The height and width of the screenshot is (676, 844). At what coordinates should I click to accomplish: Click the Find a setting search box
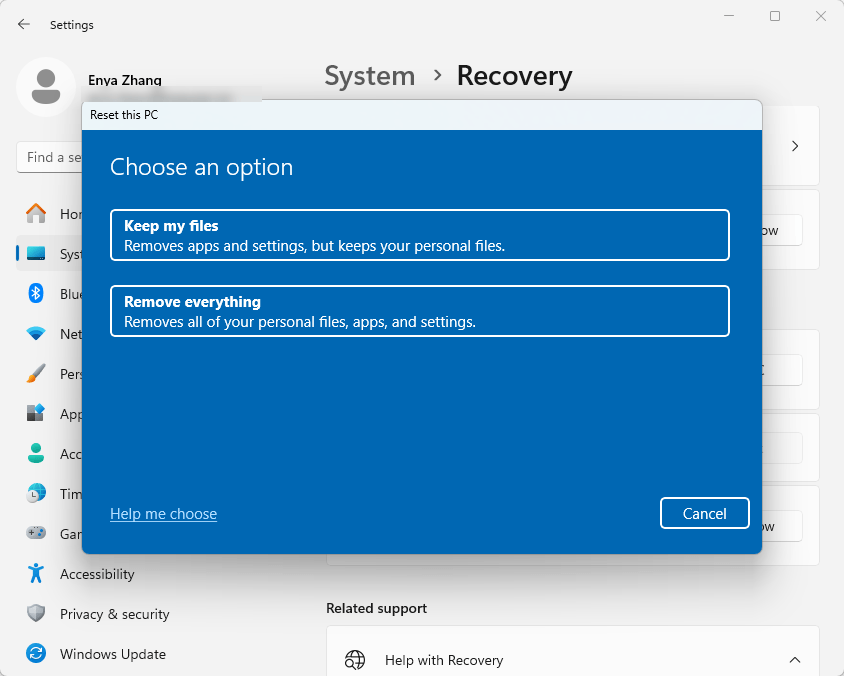(50, 157)
